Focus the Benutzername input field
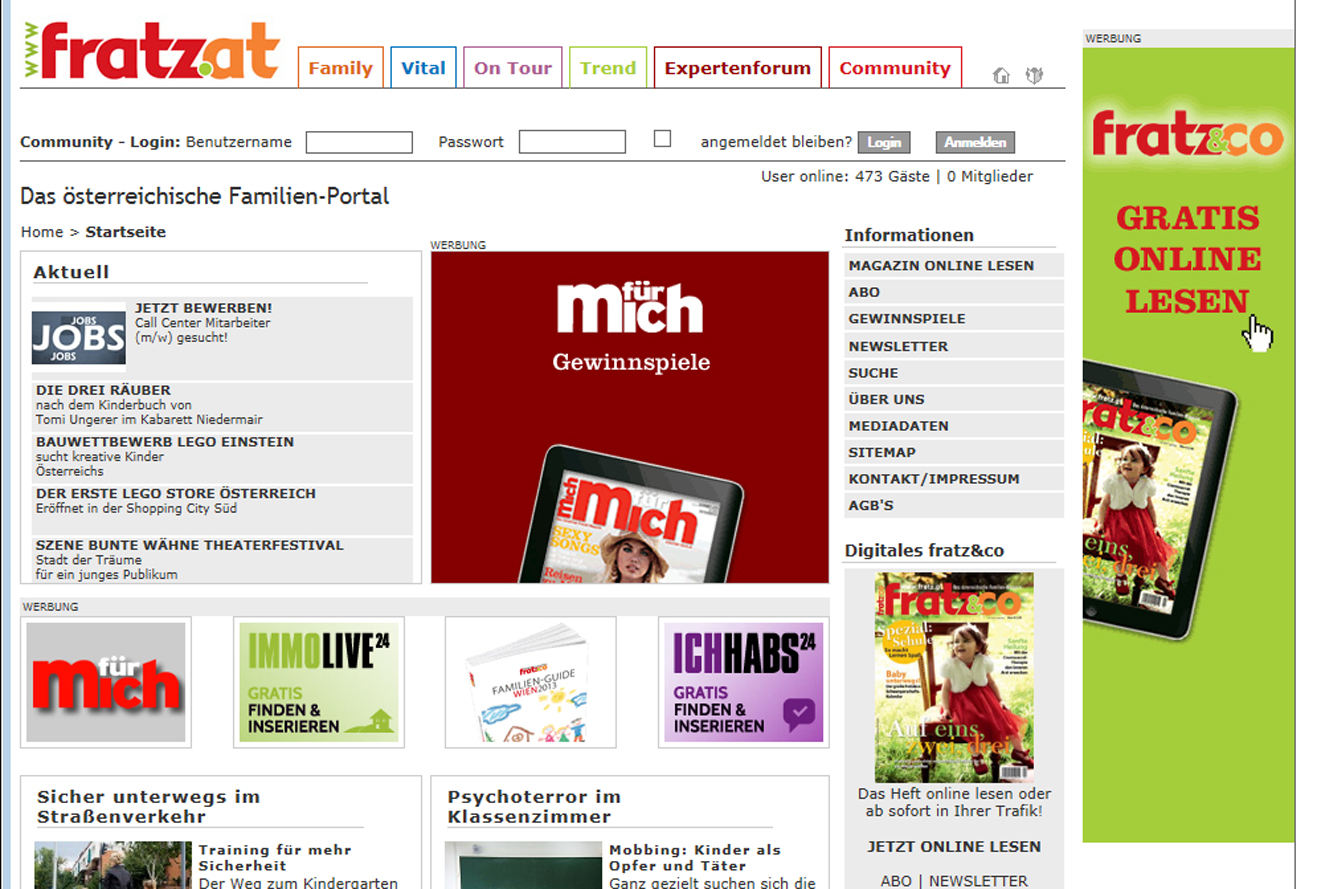 (359, 142)
